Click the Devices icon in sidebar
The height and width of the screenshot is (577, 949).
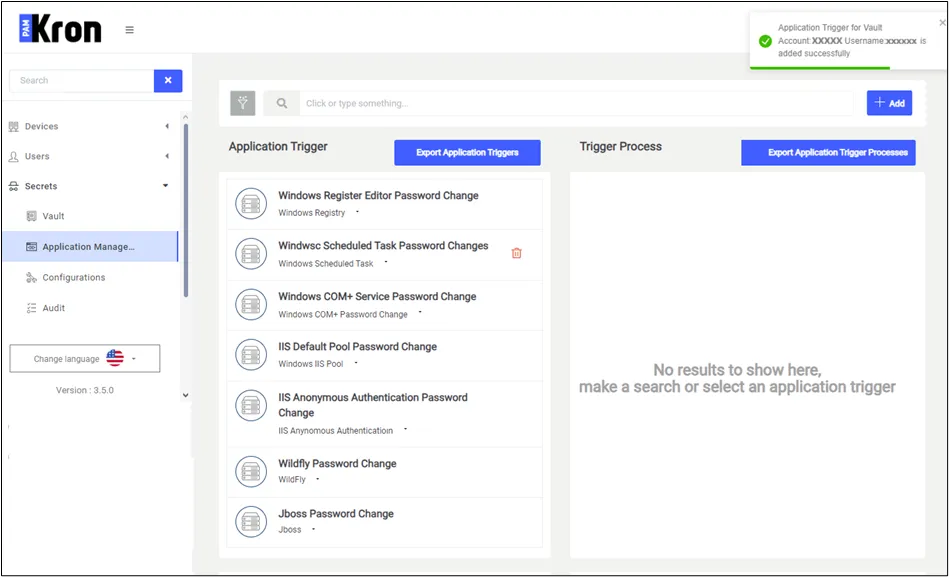(13, 127)
